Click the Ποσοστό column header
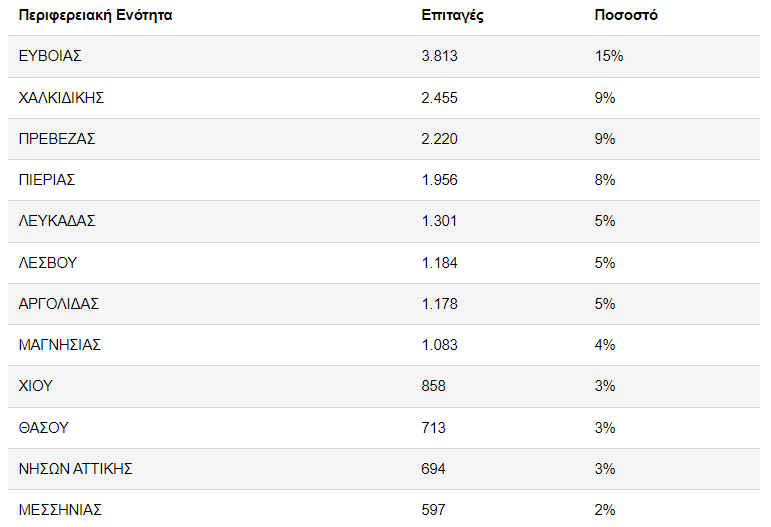The width and height of the screenshot is (771, 527). (x=626, y=15)
